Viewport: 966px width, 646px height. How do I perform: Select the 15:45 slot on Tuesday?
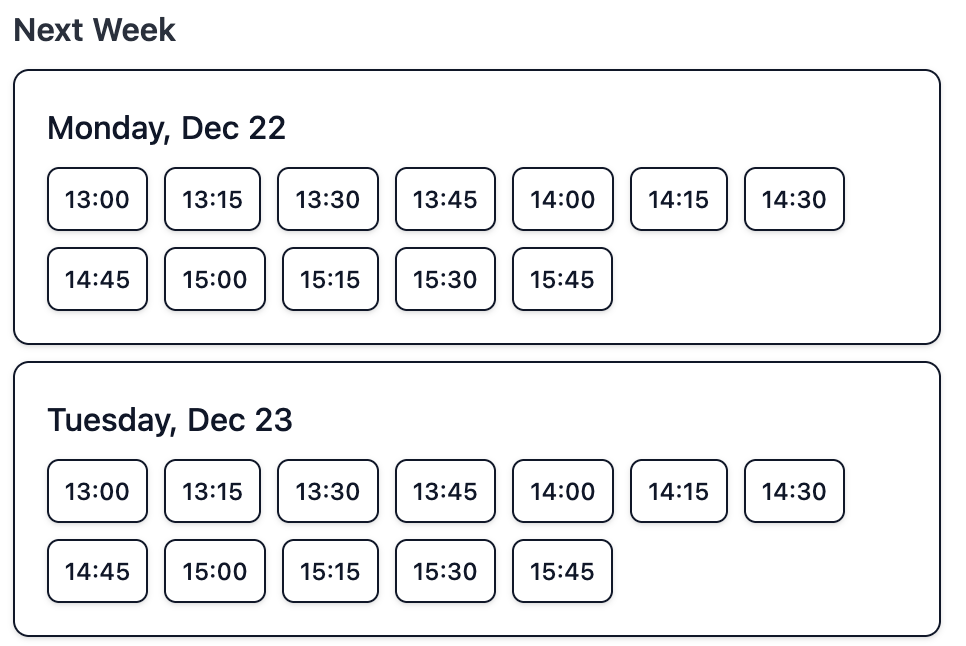(x=562, y=571)
